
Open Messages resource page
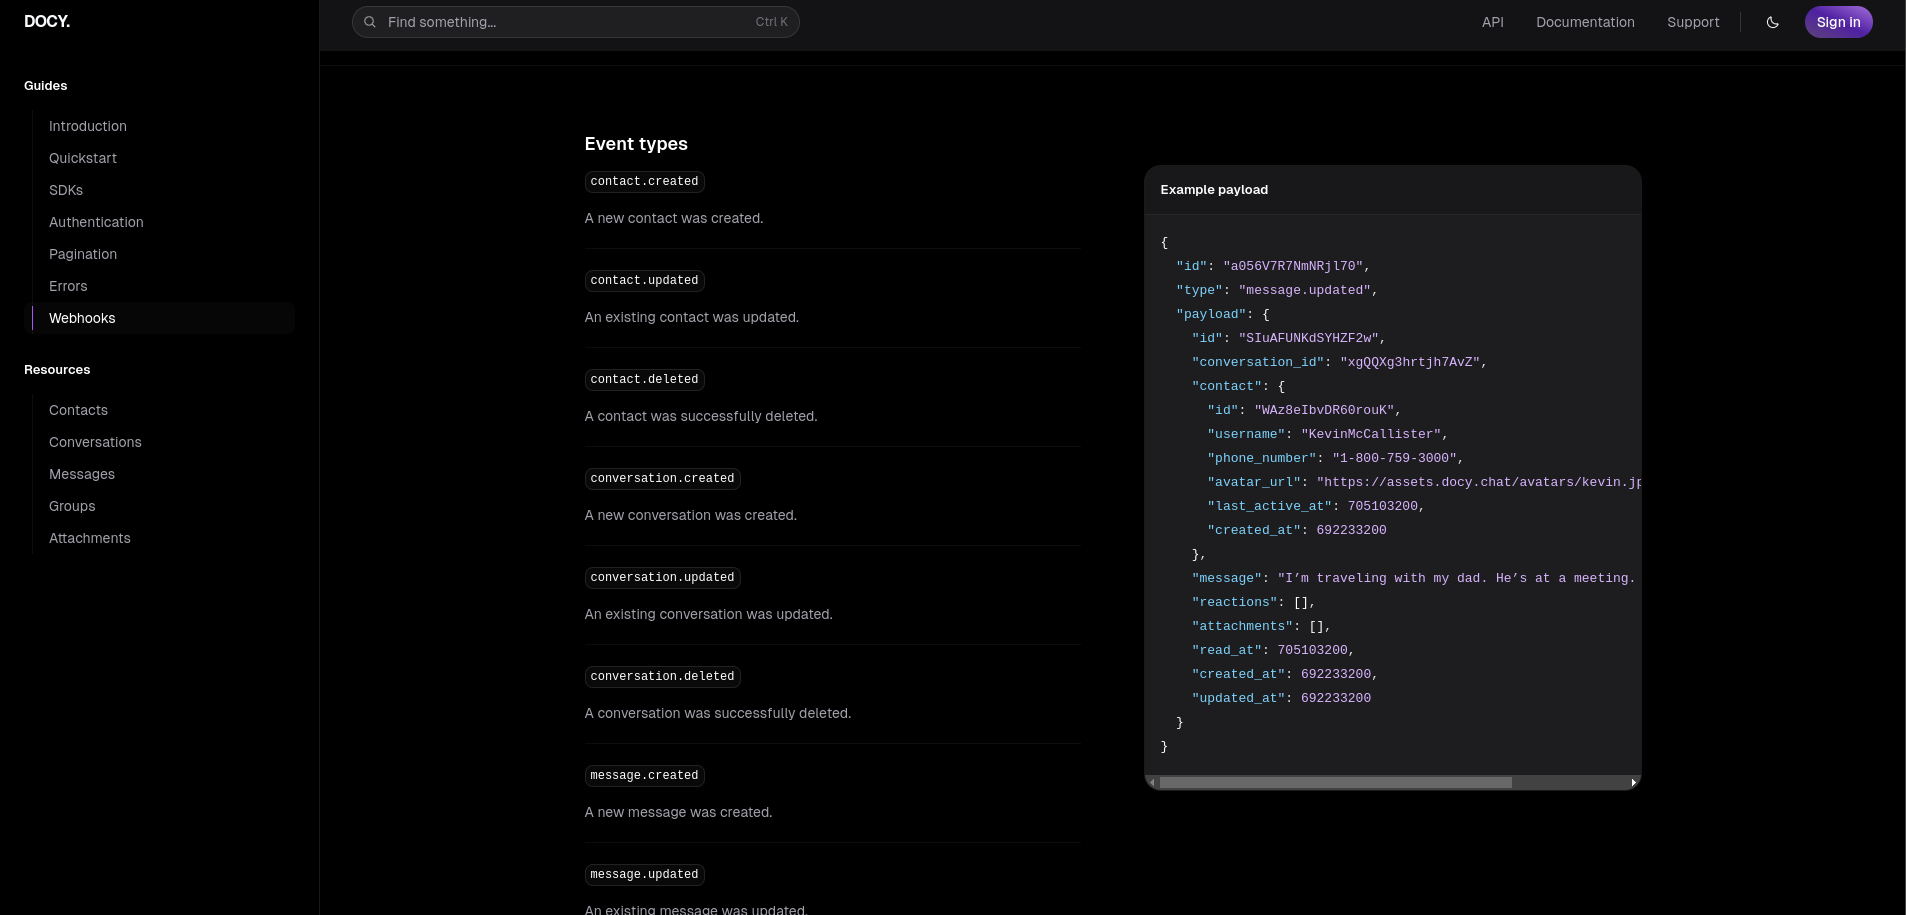[82, 474]
